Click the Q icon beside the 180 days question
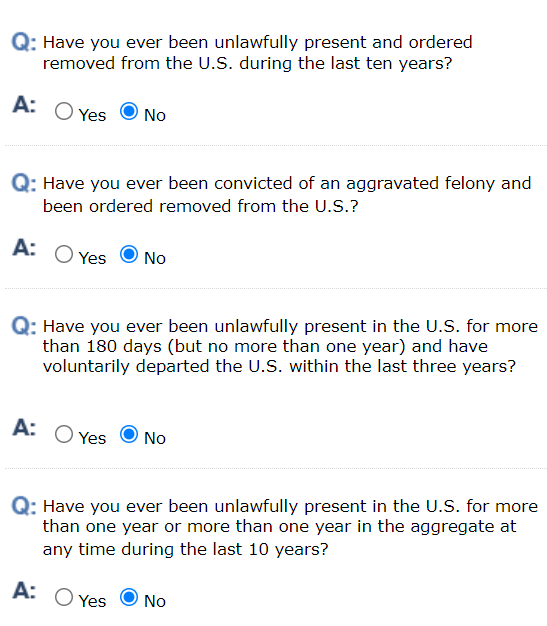Viewport: 547px width, 626px height. click(x=24, y=326)
